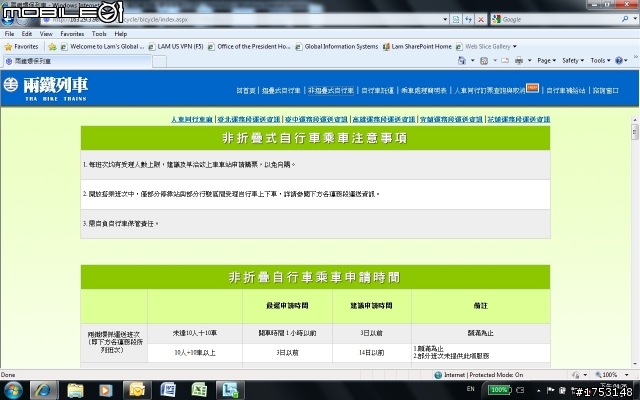This screenshot has height=400, width=640.
Task: Expand the command bar overflow chevron
Action: [636, 57]
